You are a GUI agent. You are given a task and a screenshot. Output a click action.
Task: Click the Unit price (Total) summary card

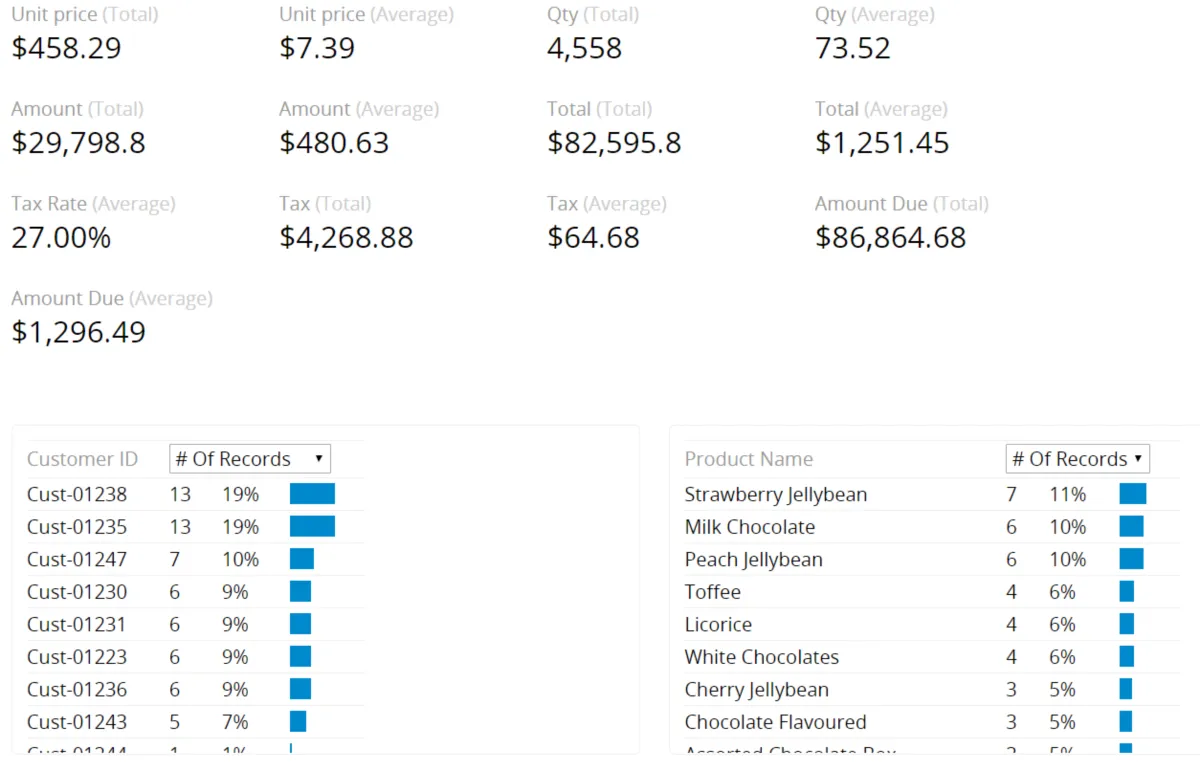pos(66,48)
